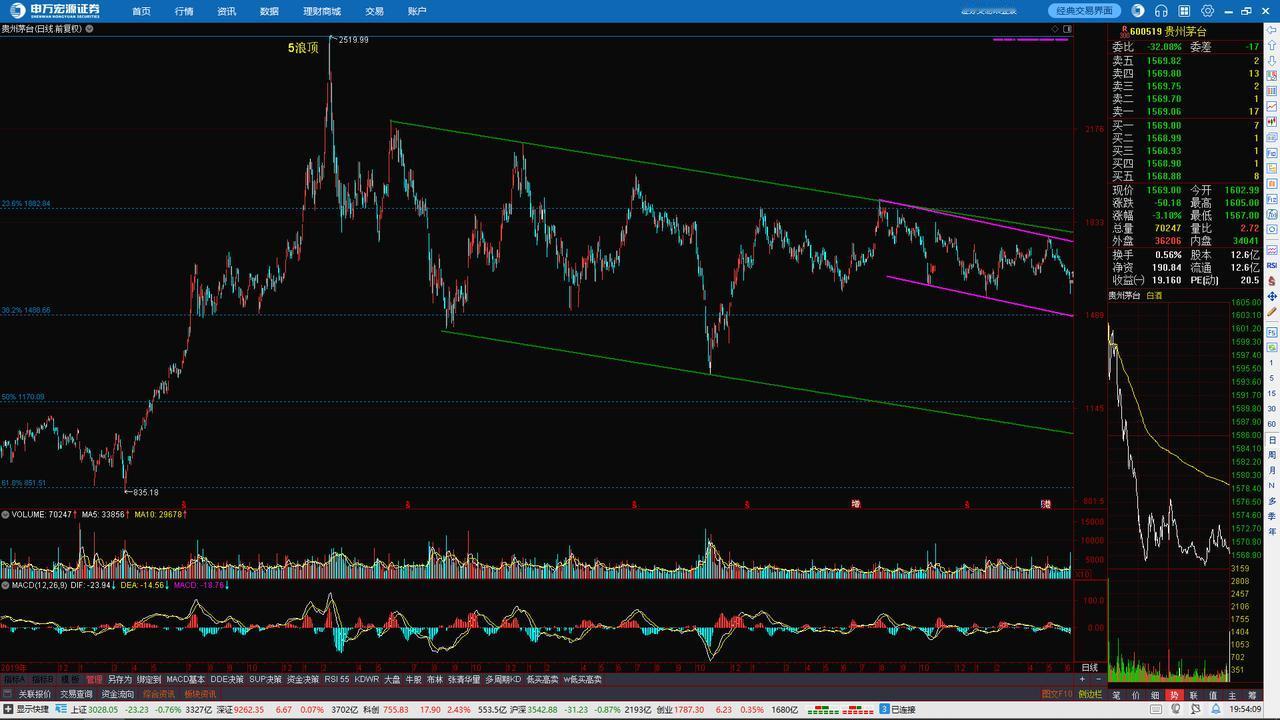
Task: Switch to 经典交易界面 classic trading interface
Action: 1085,11
